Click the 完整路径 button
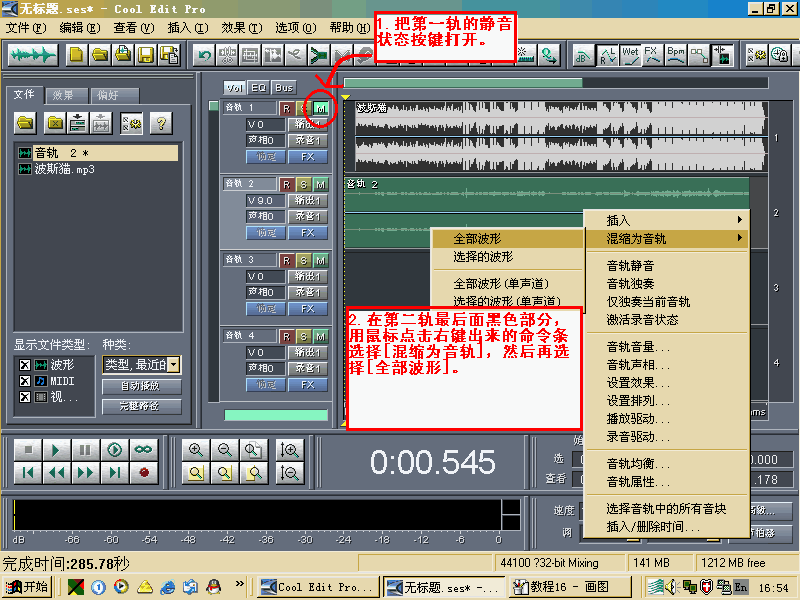800x600 pixels. point(141,406)
